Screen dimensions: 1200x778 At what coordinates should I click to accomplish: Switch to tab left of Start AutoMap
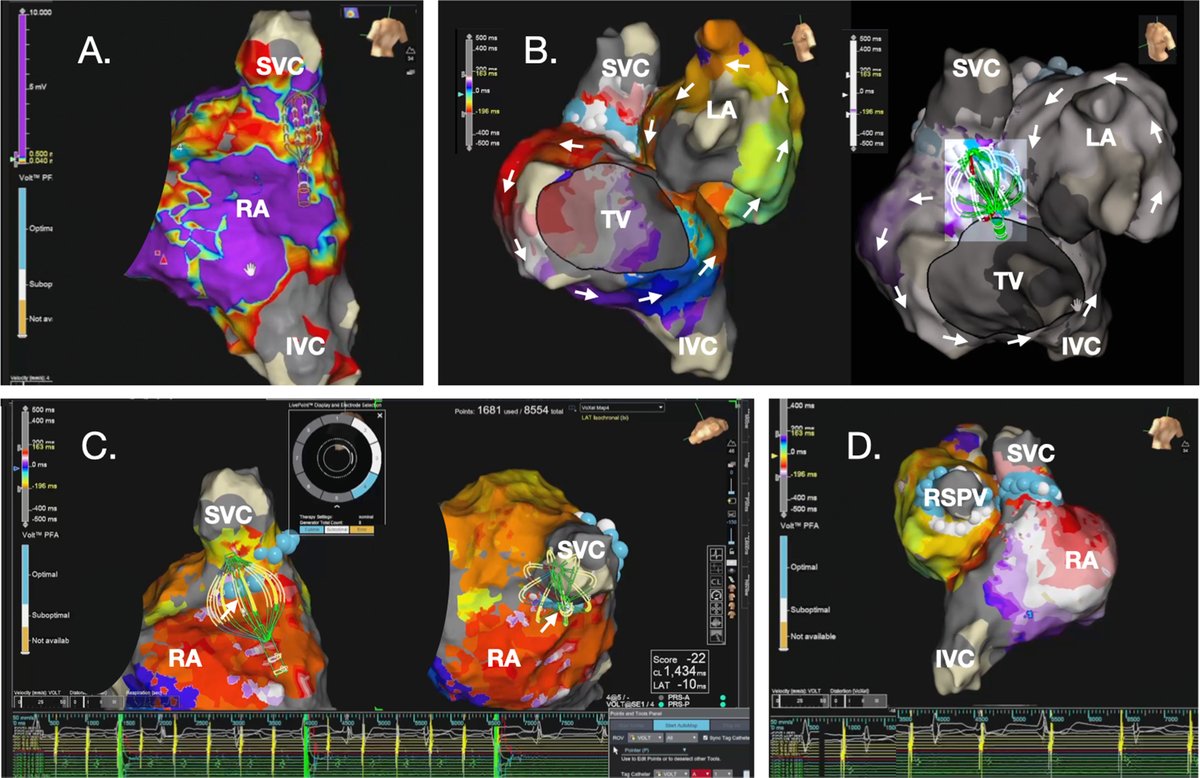point(631,725)
